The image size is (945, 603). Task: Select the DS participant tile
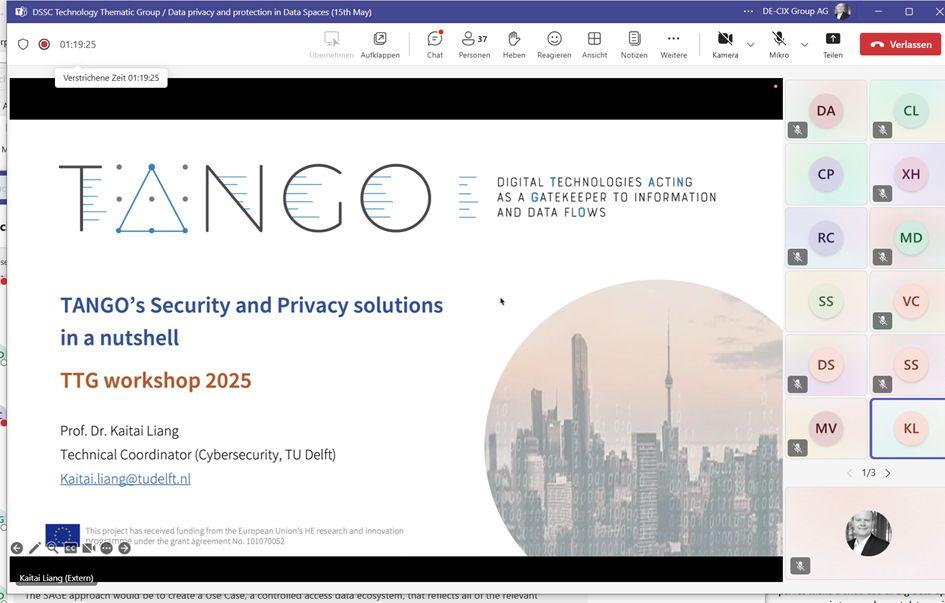click(826, 365)
